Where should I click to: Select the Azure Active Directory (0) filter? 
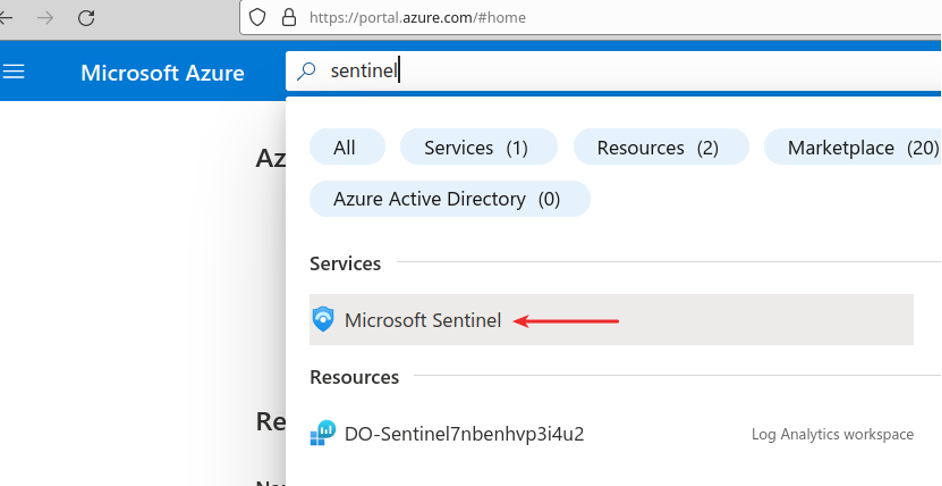tap(447, 199)
